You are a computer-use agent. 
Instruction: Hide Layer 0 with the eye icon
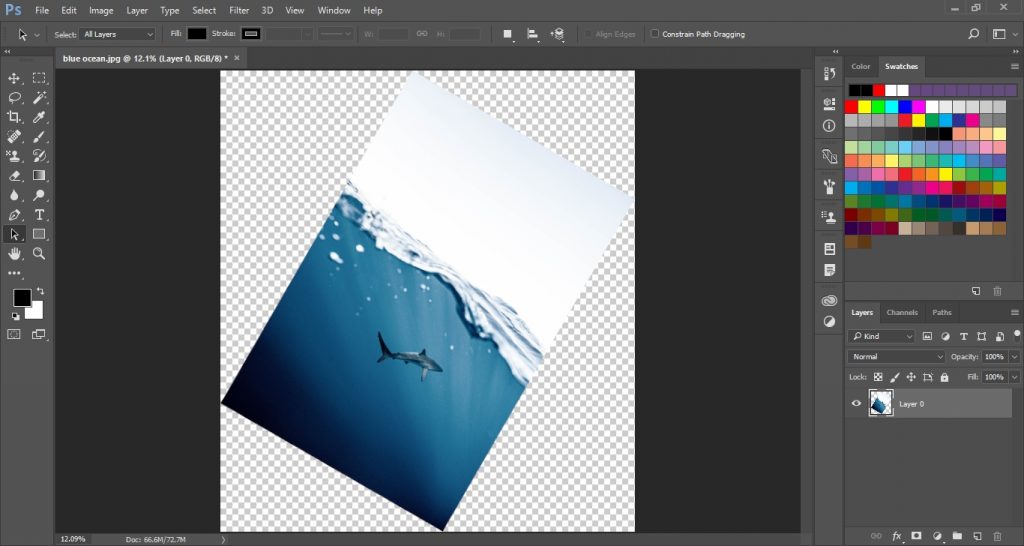click(x=856, y=404)
